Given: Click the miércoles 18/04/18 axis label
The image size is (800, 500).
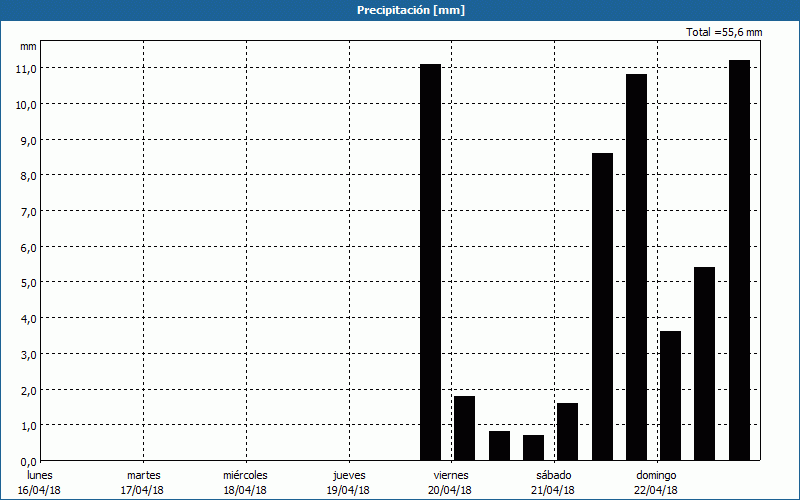Looking at the screenshot, I should (245, 482).
